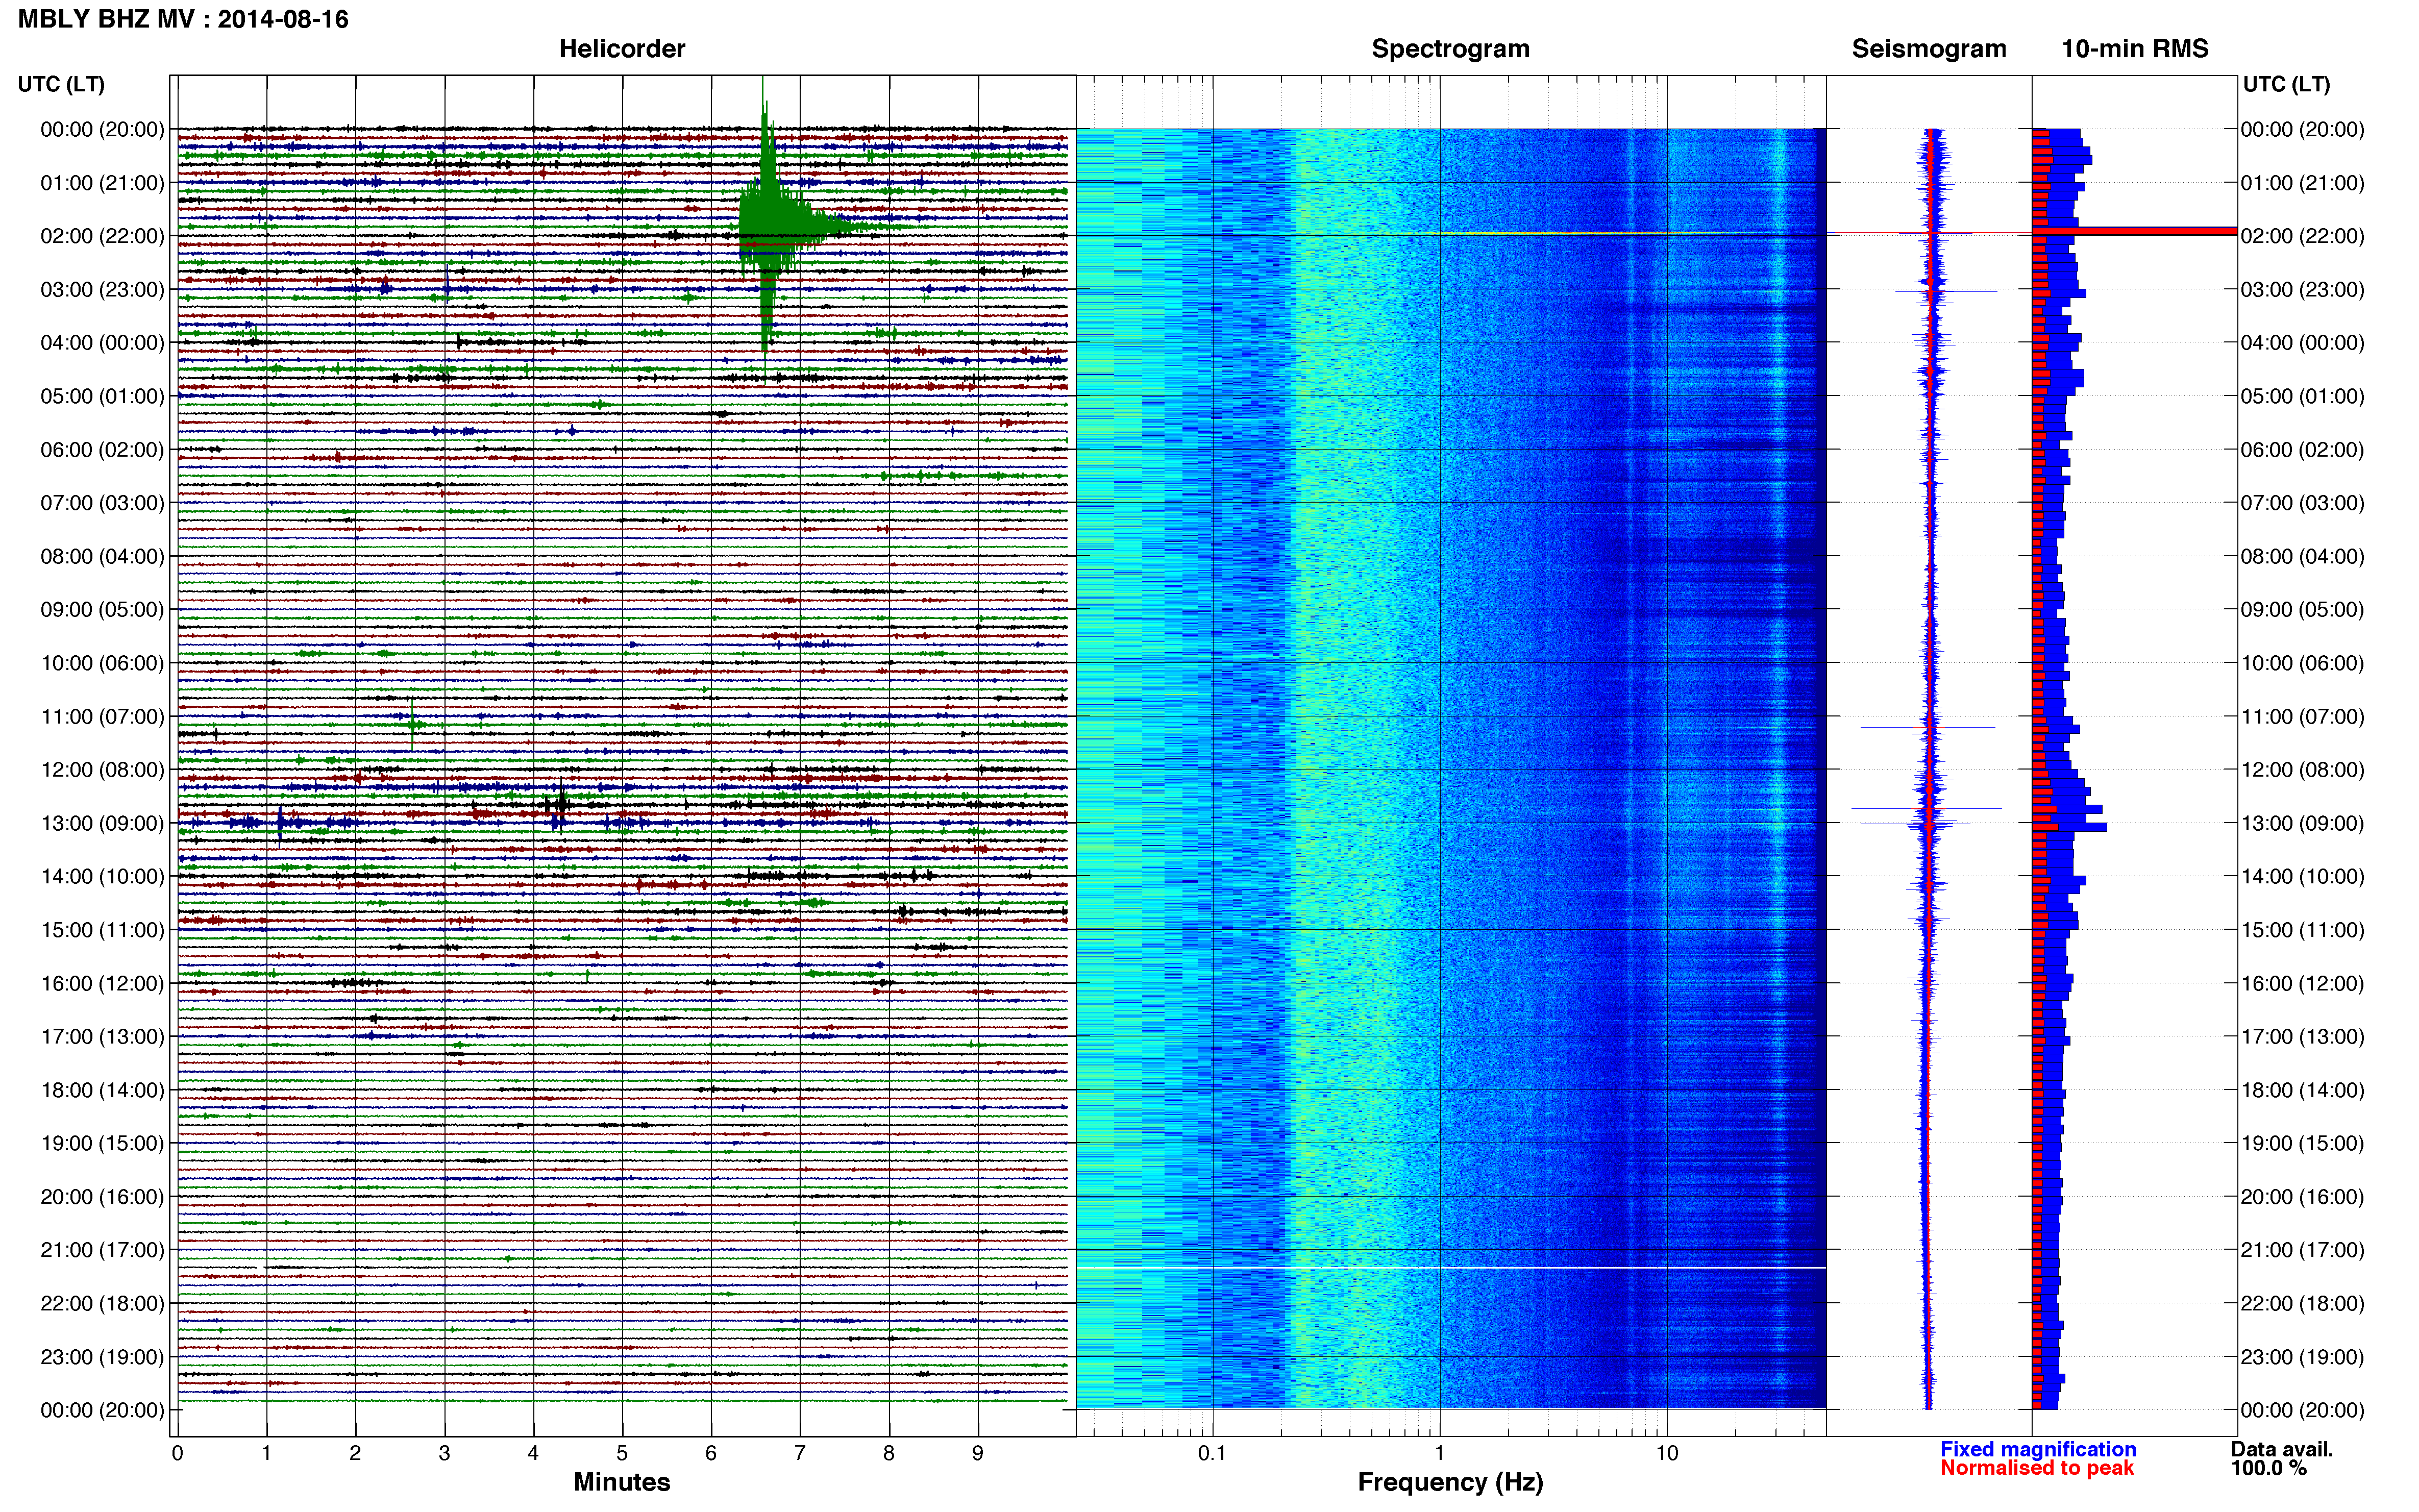This screenshot has height=1512, width=2419.
Task: Click the '9' tick on the Minutes axis
Action: pyautogui.click(x=978, y=1453)
